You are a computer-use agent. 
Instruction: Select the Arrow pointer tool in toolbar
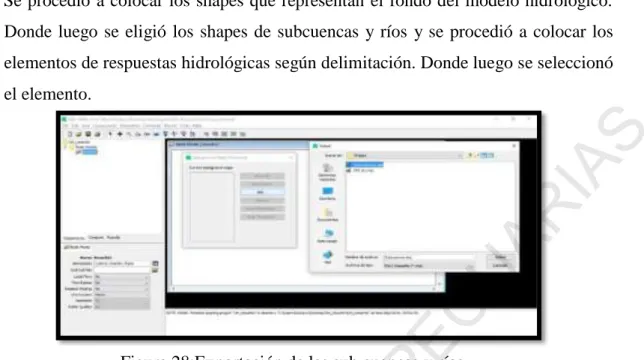pos(110,134)
